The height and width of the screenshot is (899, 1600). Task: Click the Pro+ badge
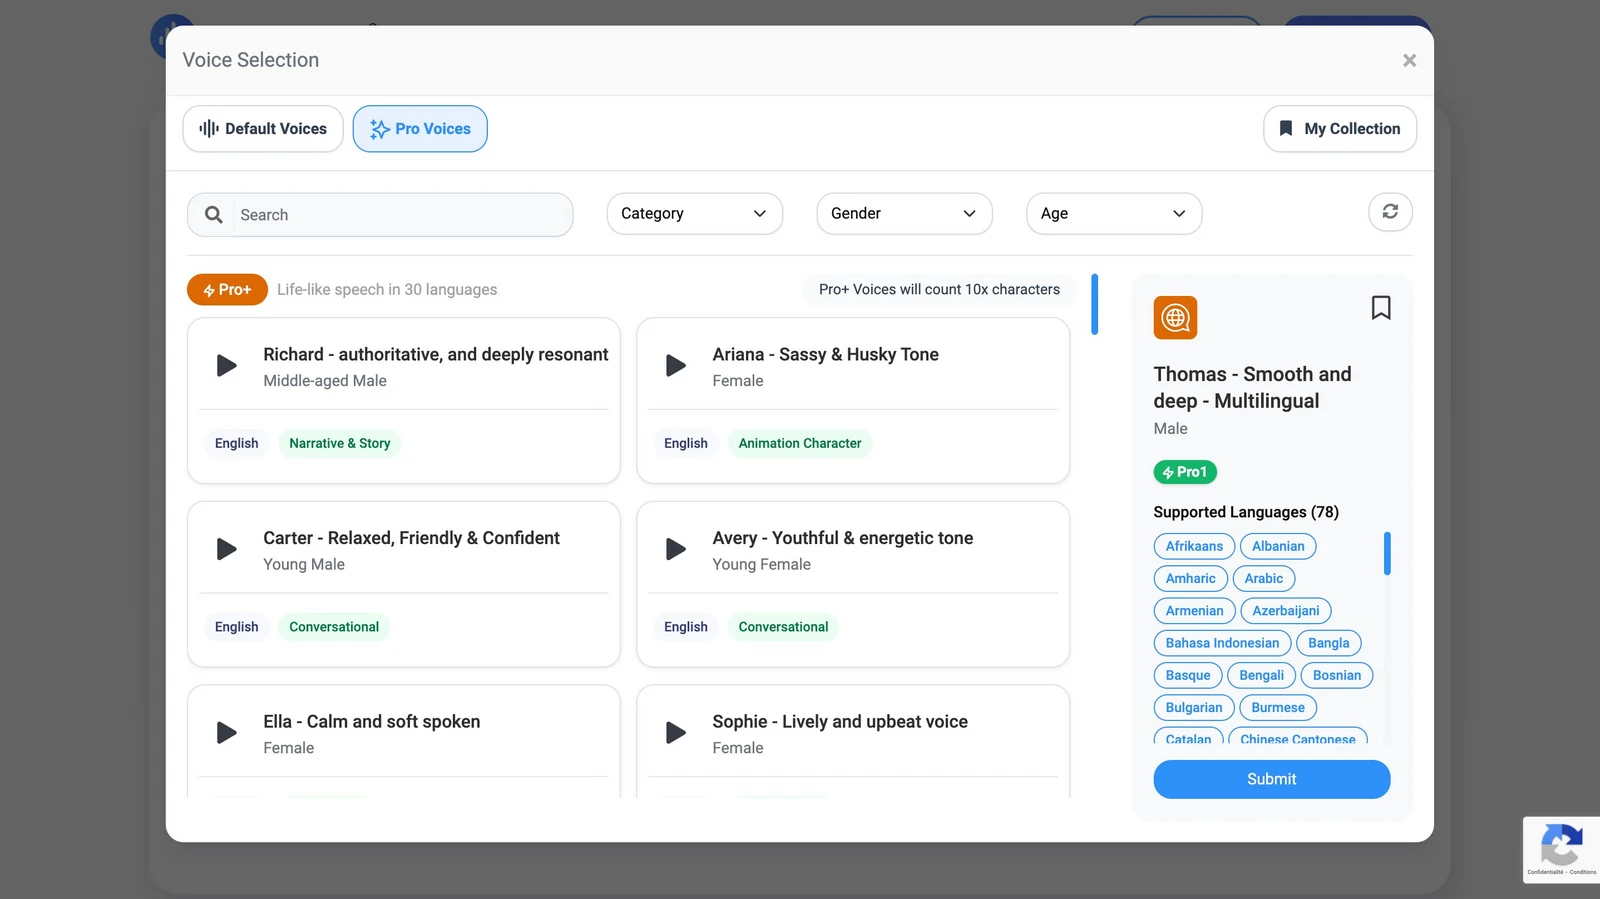(227, 290)
